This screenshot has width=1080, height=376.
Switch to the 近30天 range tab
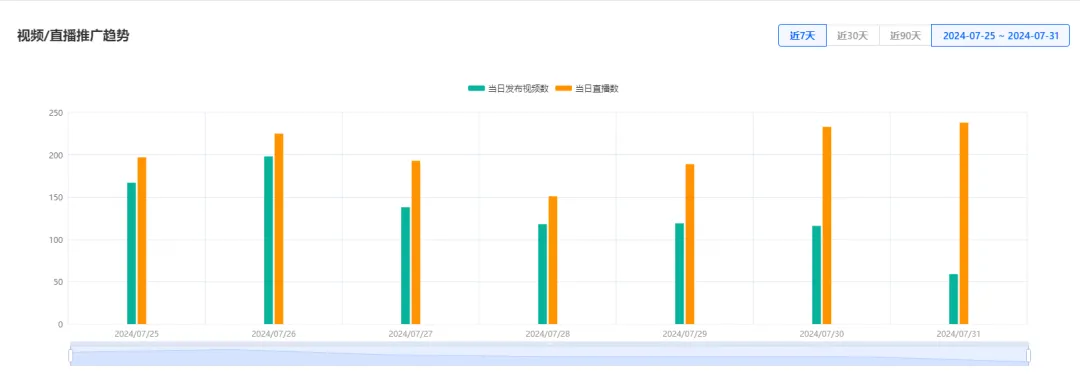[x=853, y=36]
